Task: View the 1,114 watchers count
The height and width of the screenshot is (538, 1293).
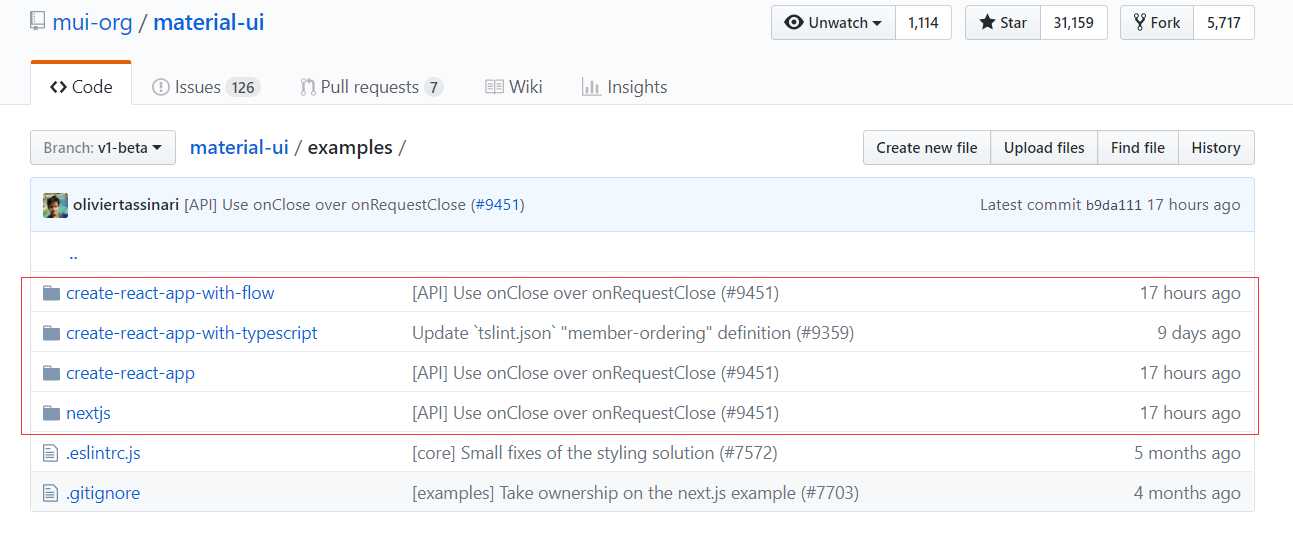Action: click(923, 23)
